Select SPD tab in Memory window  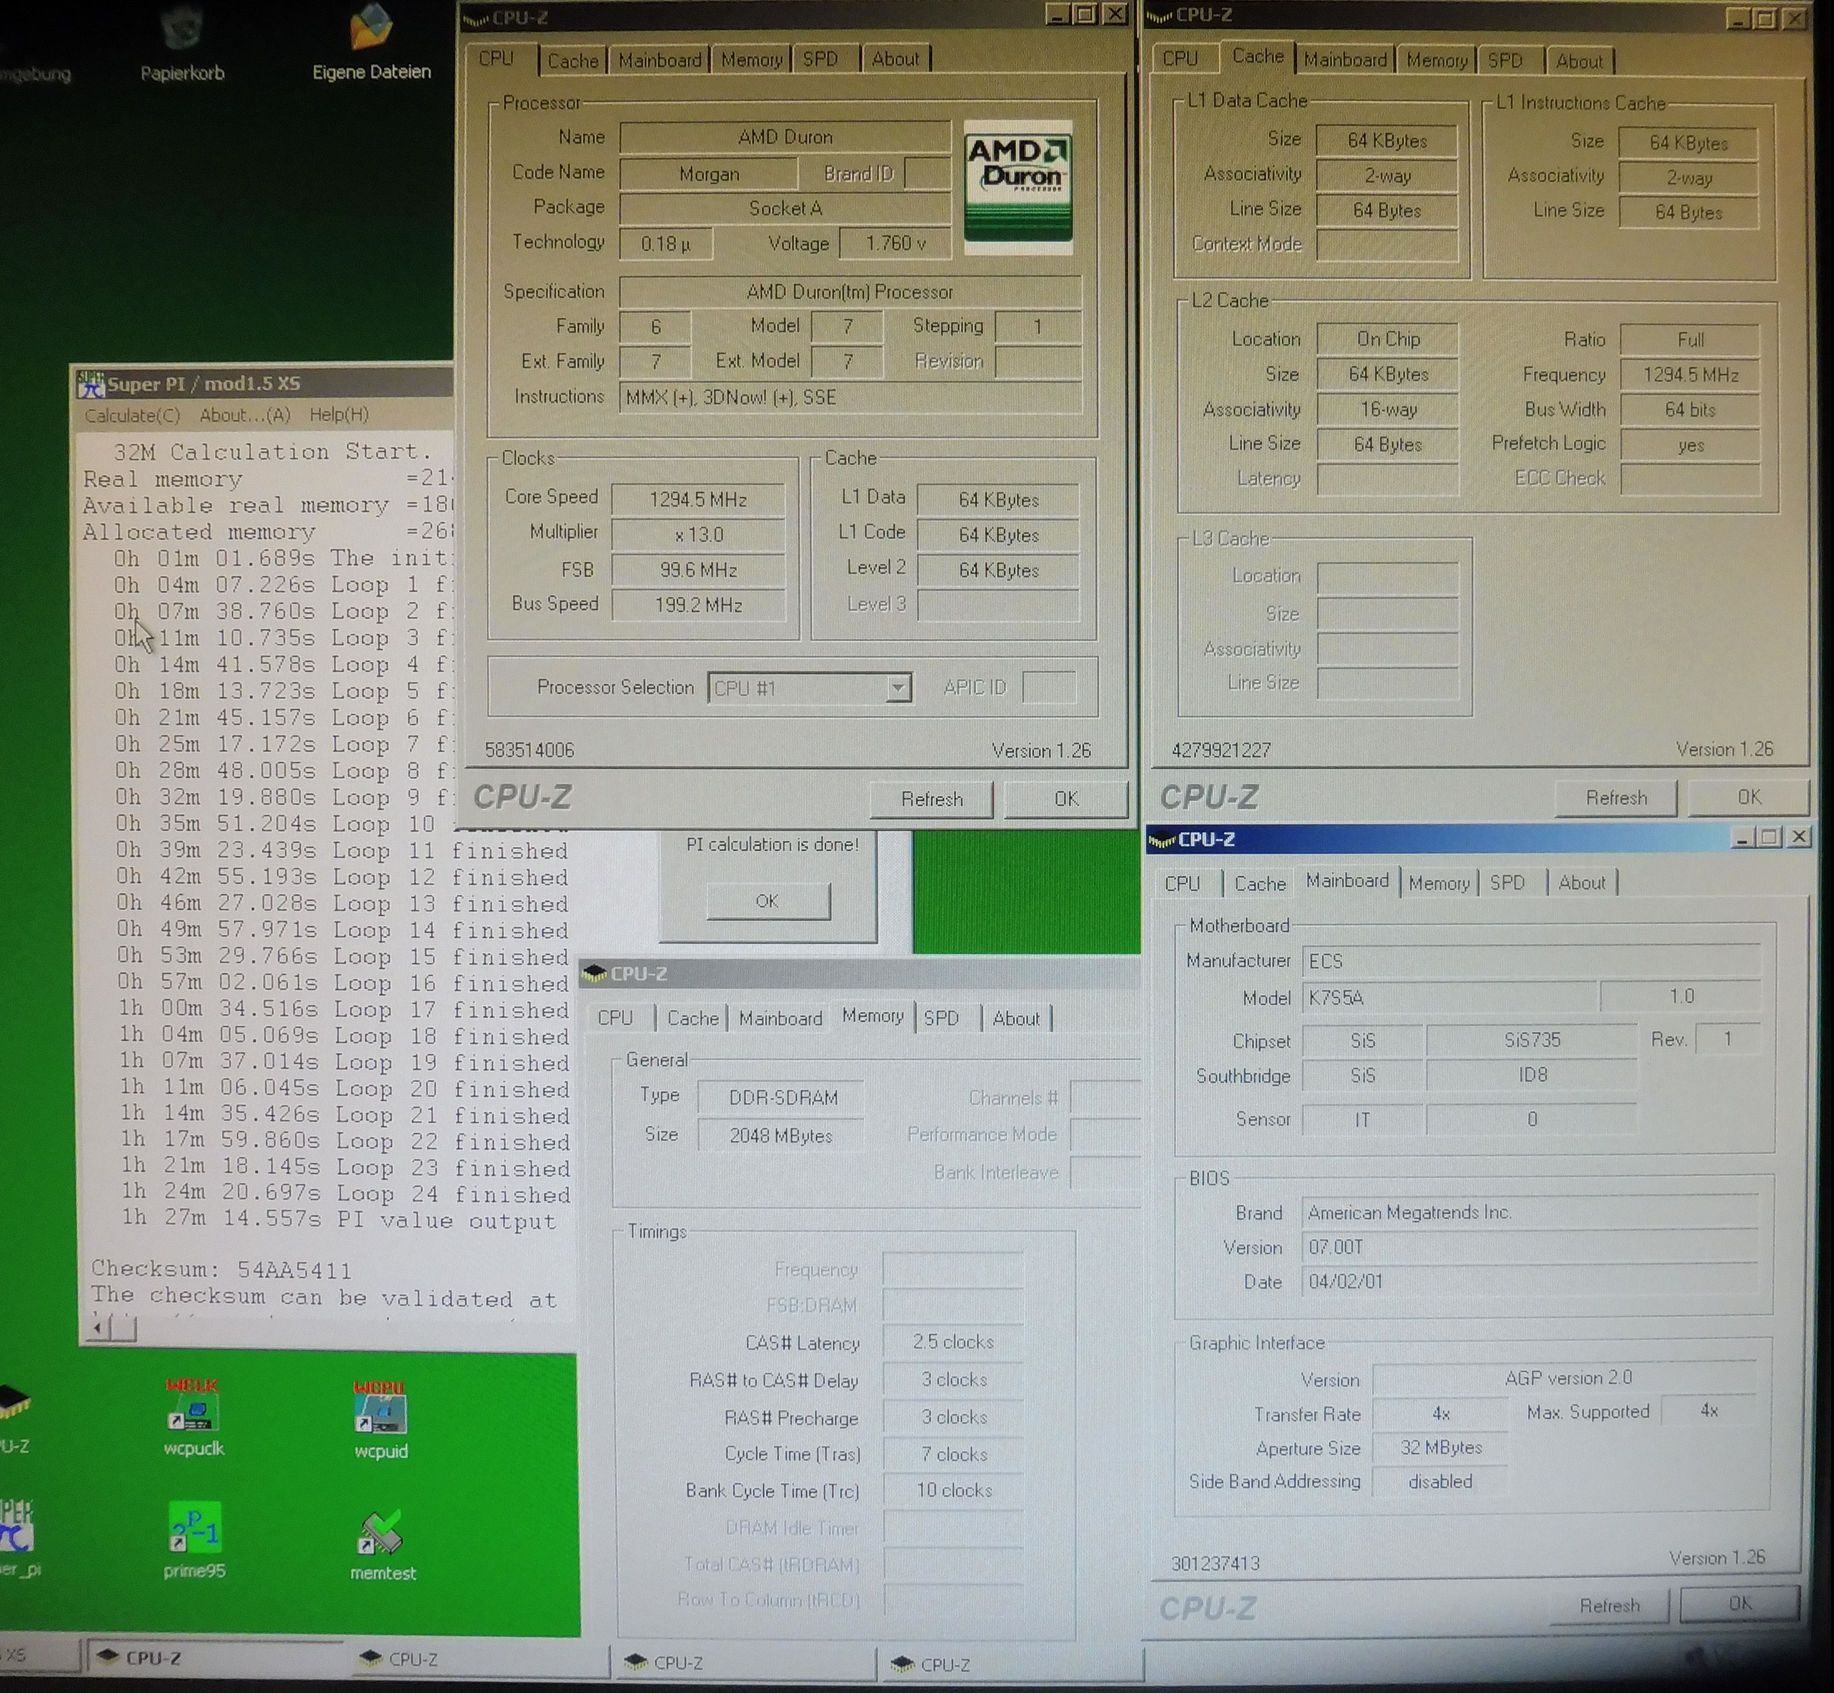941,1018
